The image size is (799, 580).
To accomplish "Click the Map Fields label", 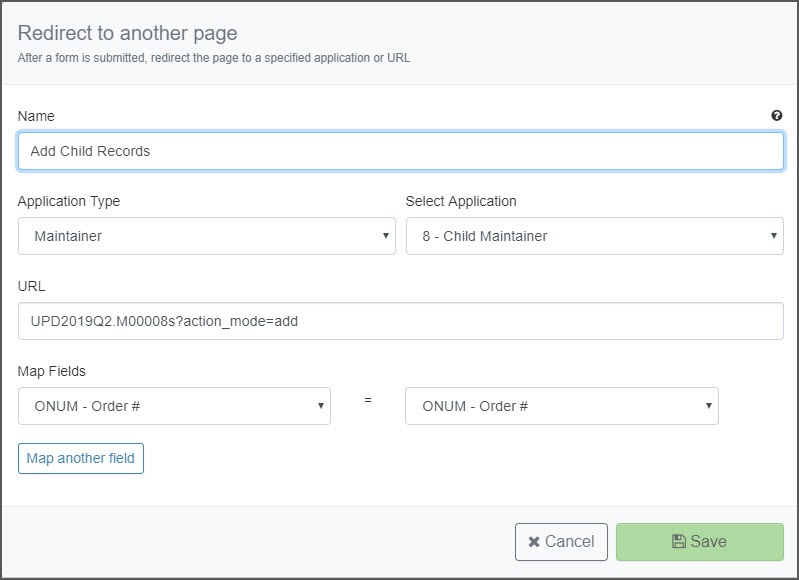I will [51, 371].
